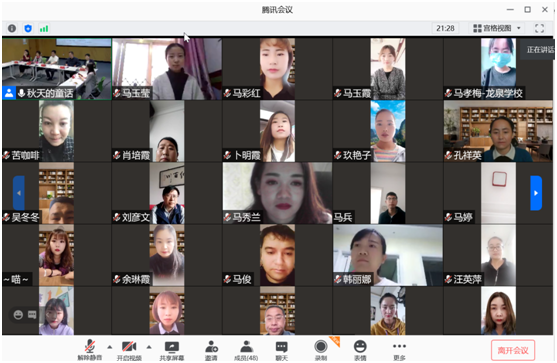Start recording the meeting

pos(321,350)
